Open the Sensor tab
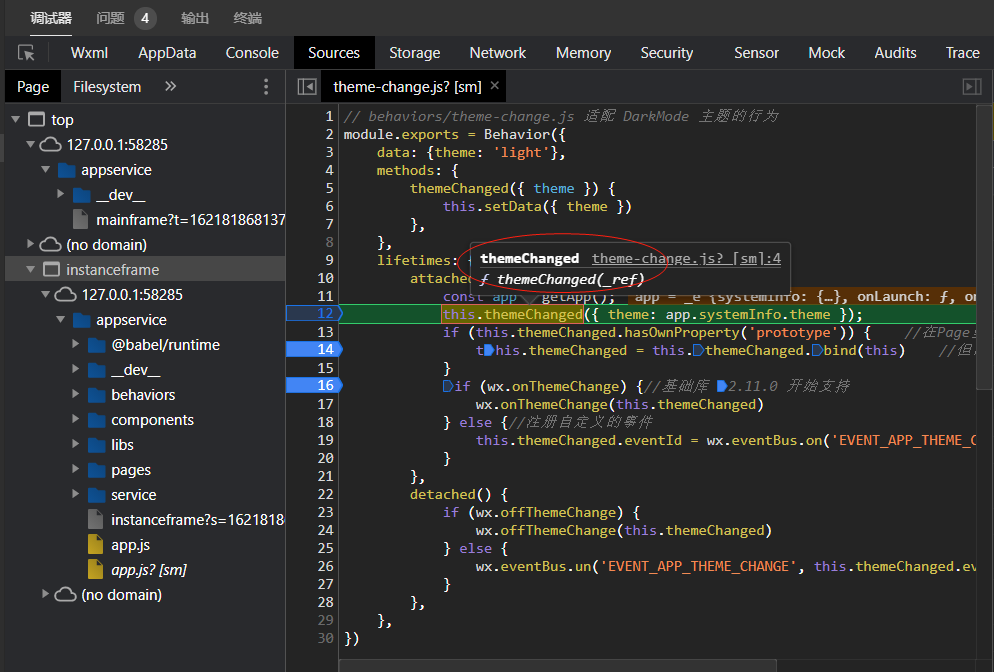 coord(756,53)
